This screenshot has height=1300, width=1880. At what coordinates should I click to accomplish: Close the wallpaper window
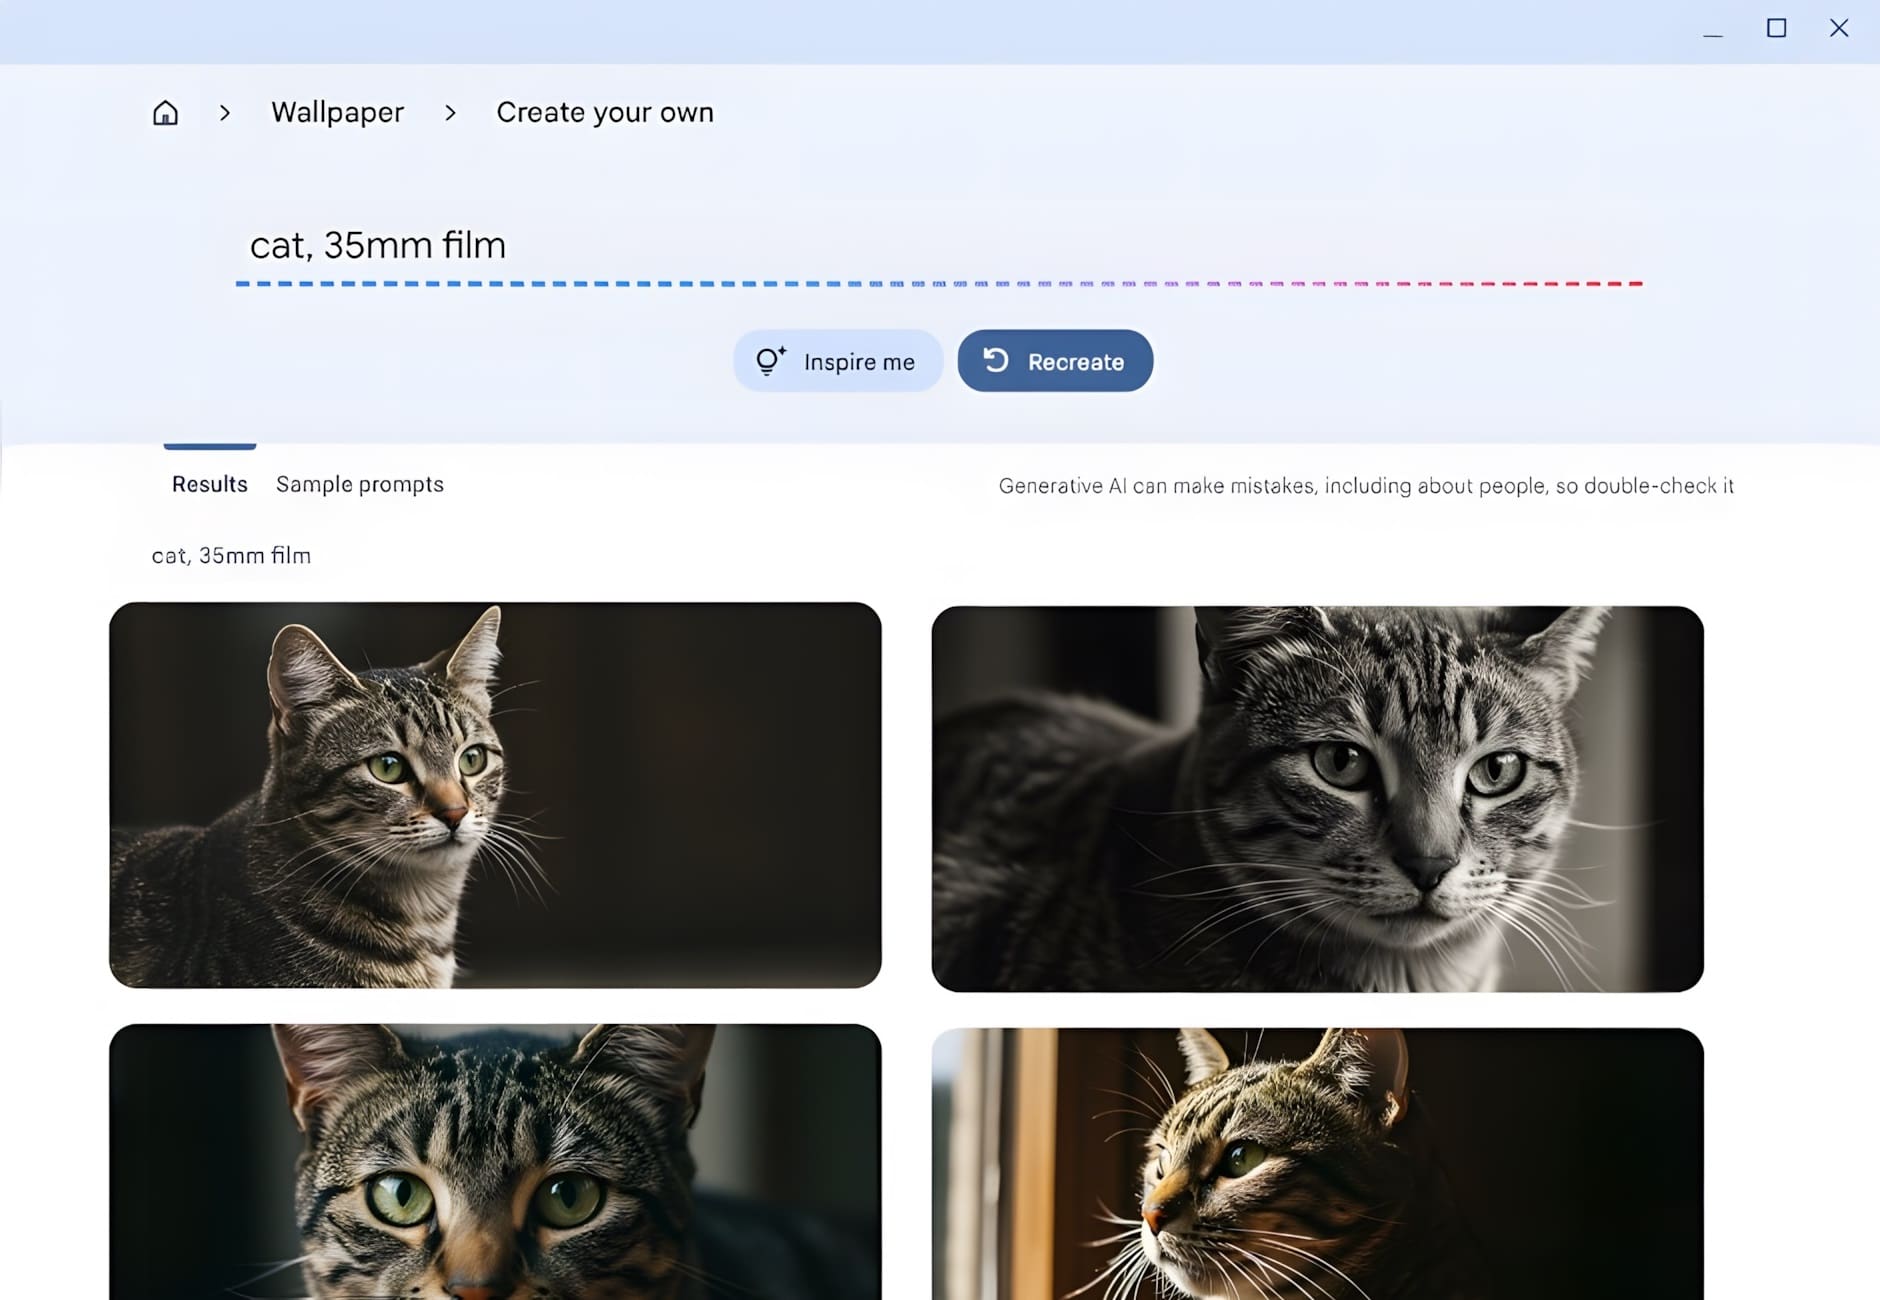pyautogui.click(x=1839, y=28)
